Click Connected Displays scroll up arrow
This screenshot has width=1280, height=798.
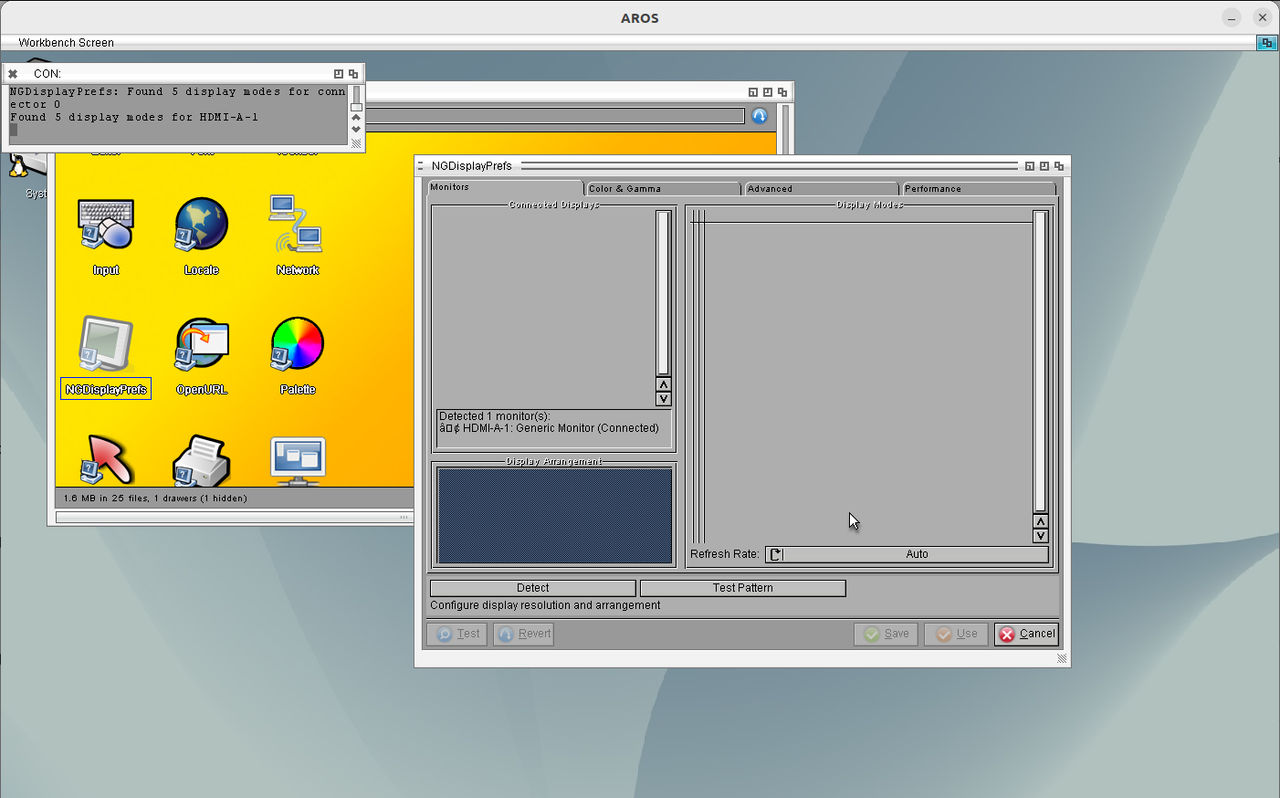(663, 385)
